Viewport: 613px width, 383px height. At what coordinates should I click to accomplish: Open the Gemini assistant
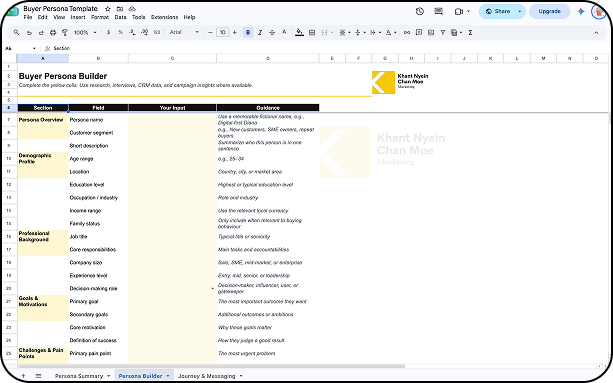[x=581, y=11]
